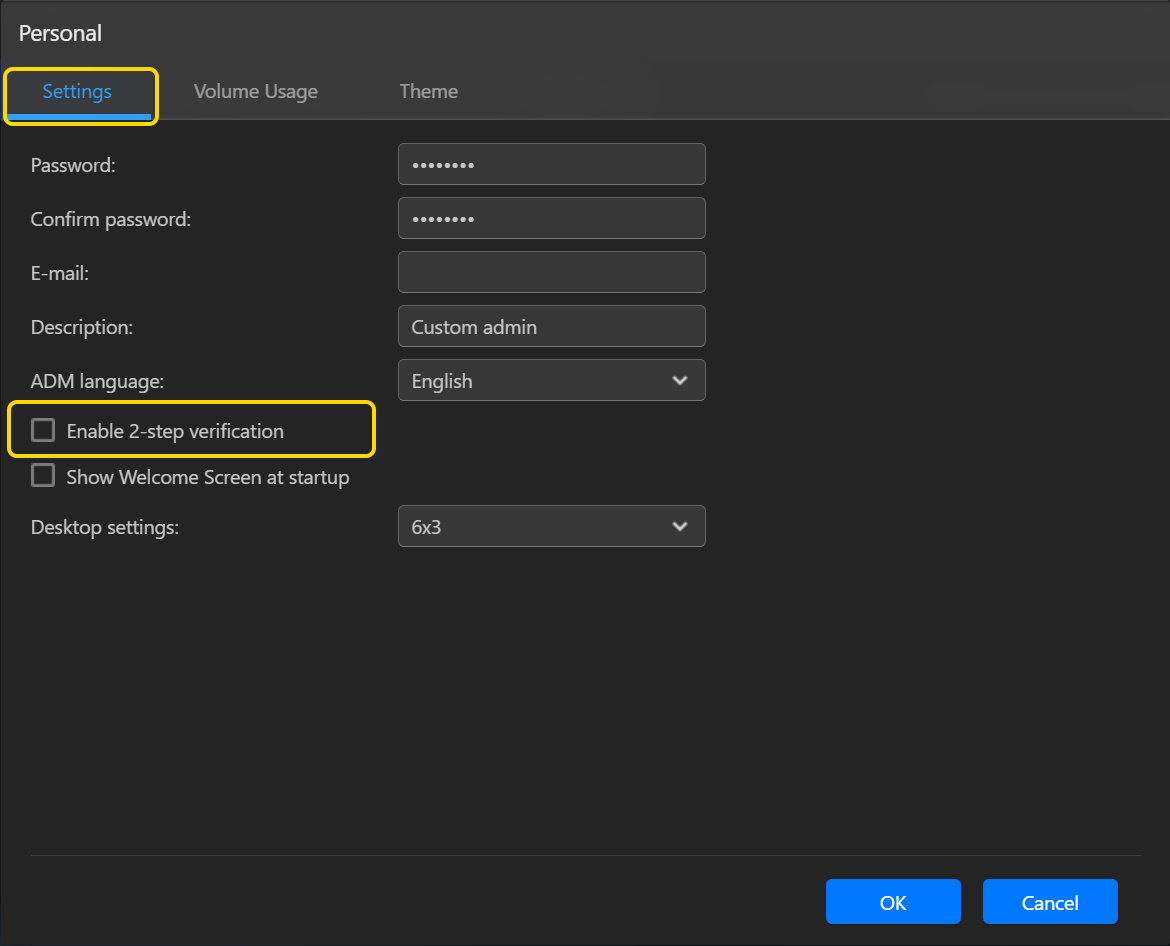Click the ADM language label
The height and width of the screenshot is (946, 1170).
pyautogui.click(x=97, y=381)
